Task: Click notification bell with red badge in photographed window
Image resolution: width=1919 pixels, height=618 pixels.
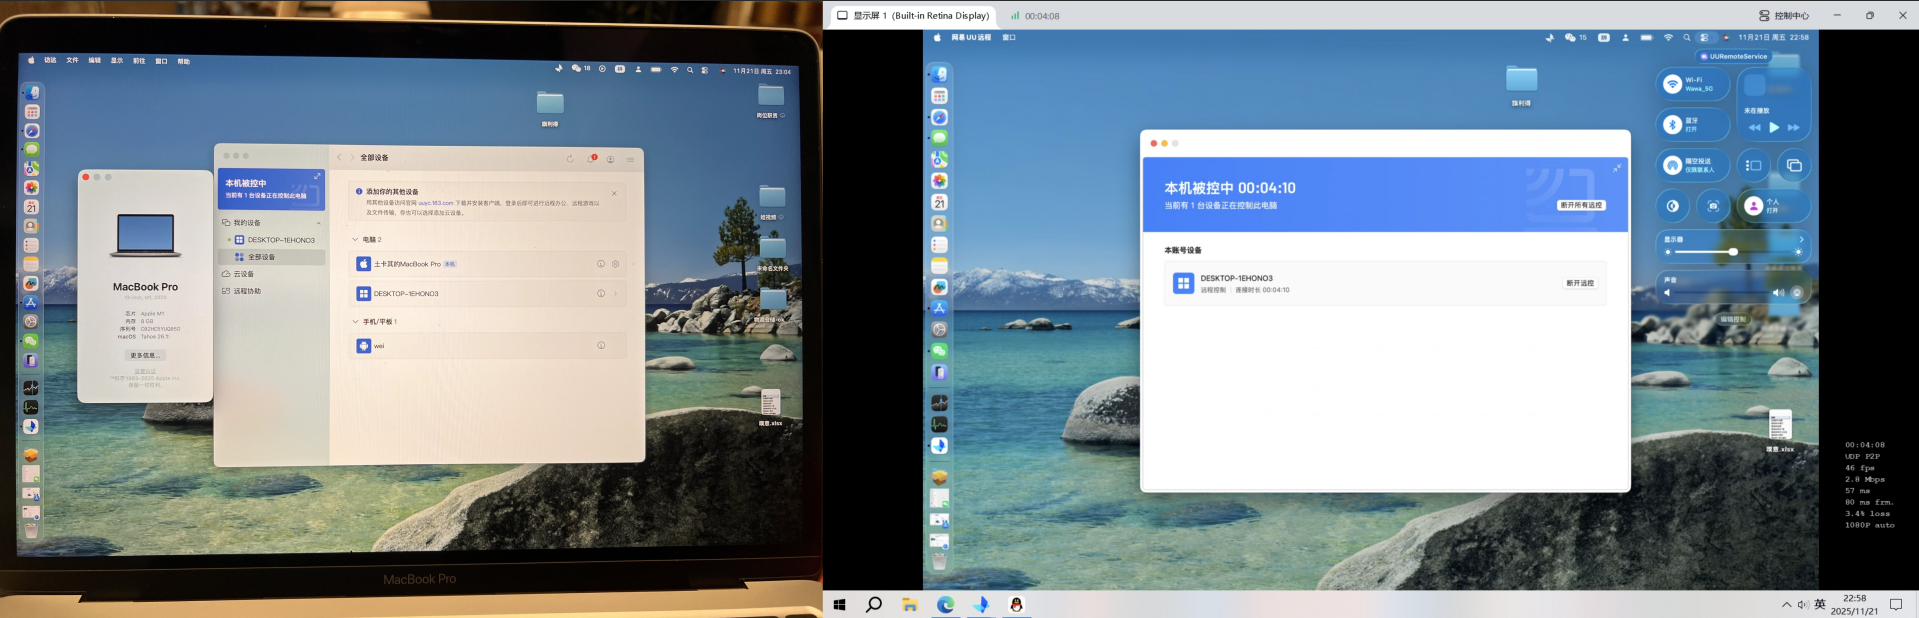Action: pos(591,158)
